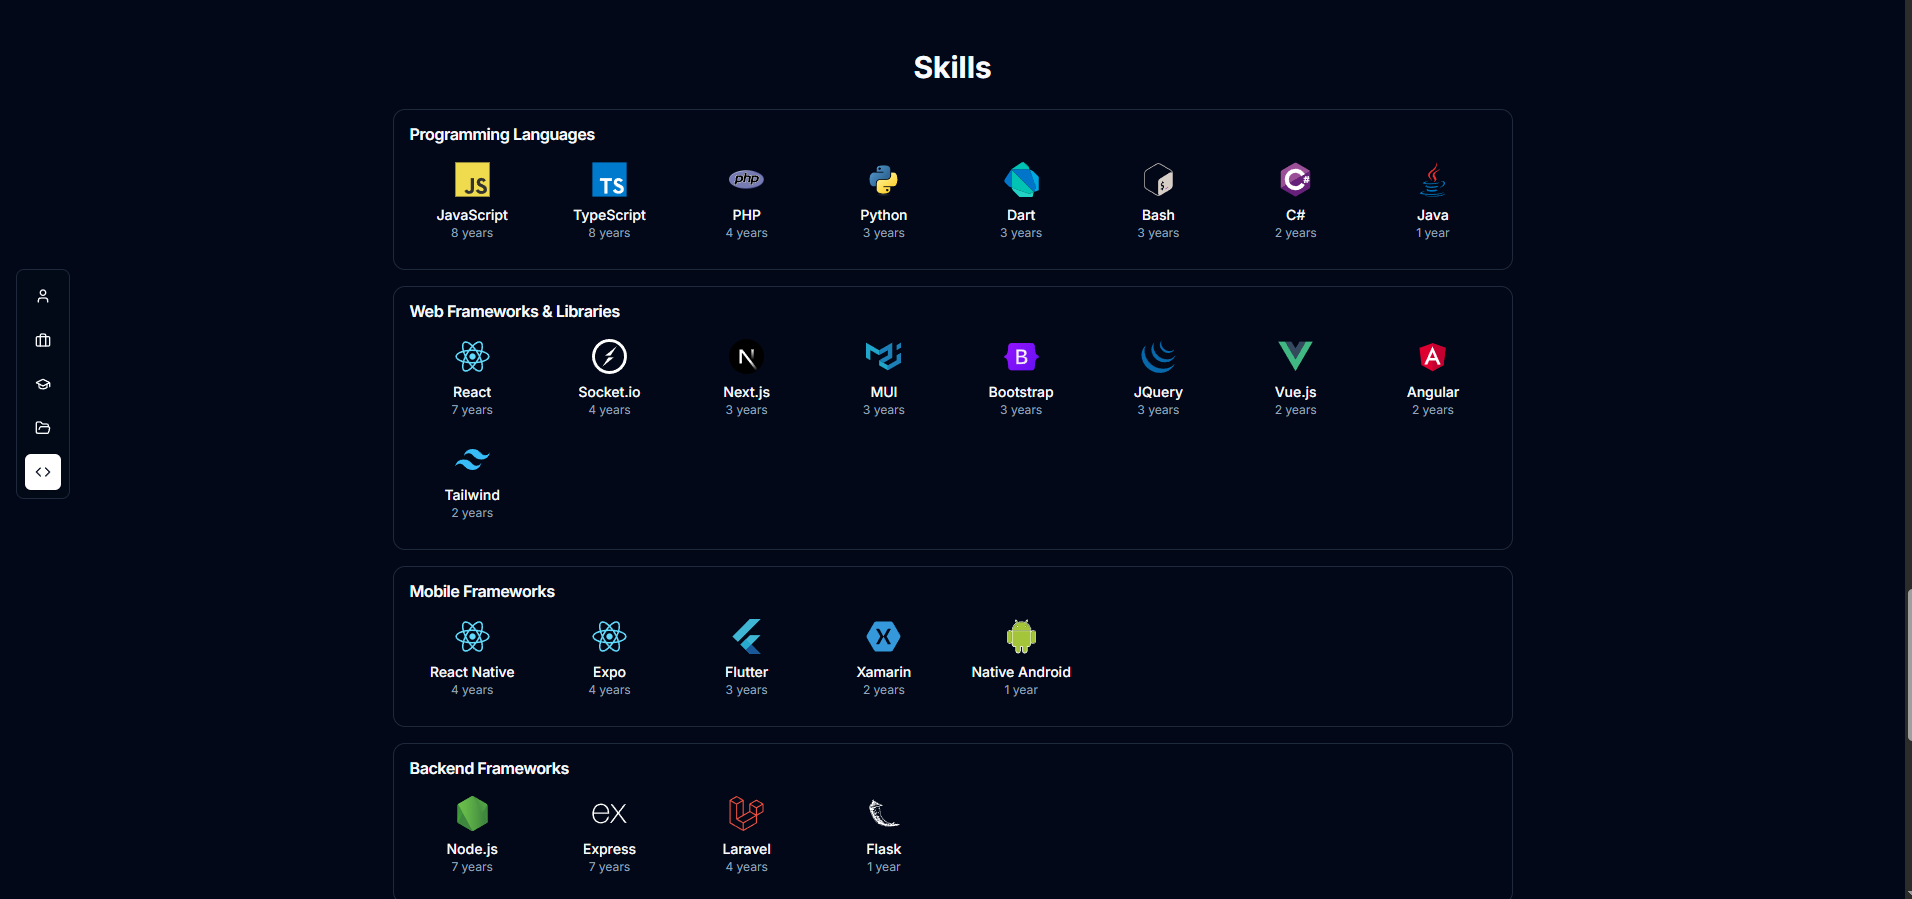The height and width of the screenshot is (899, 1912).
Task: Click the Expo atom icon
Action: 609,637
